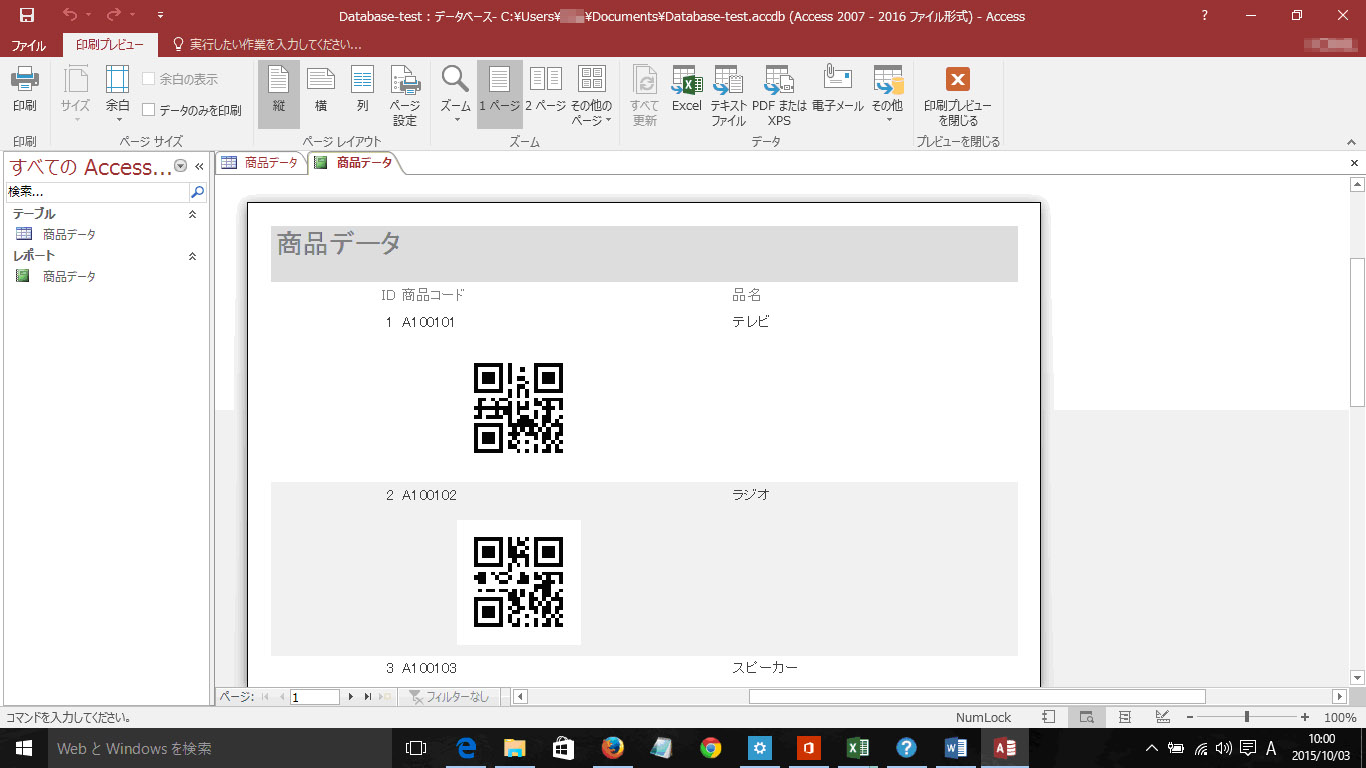1366x768 pixels.
Task: Select the 印刷プレビュー ribbon tab
Action: coord(110,44)
